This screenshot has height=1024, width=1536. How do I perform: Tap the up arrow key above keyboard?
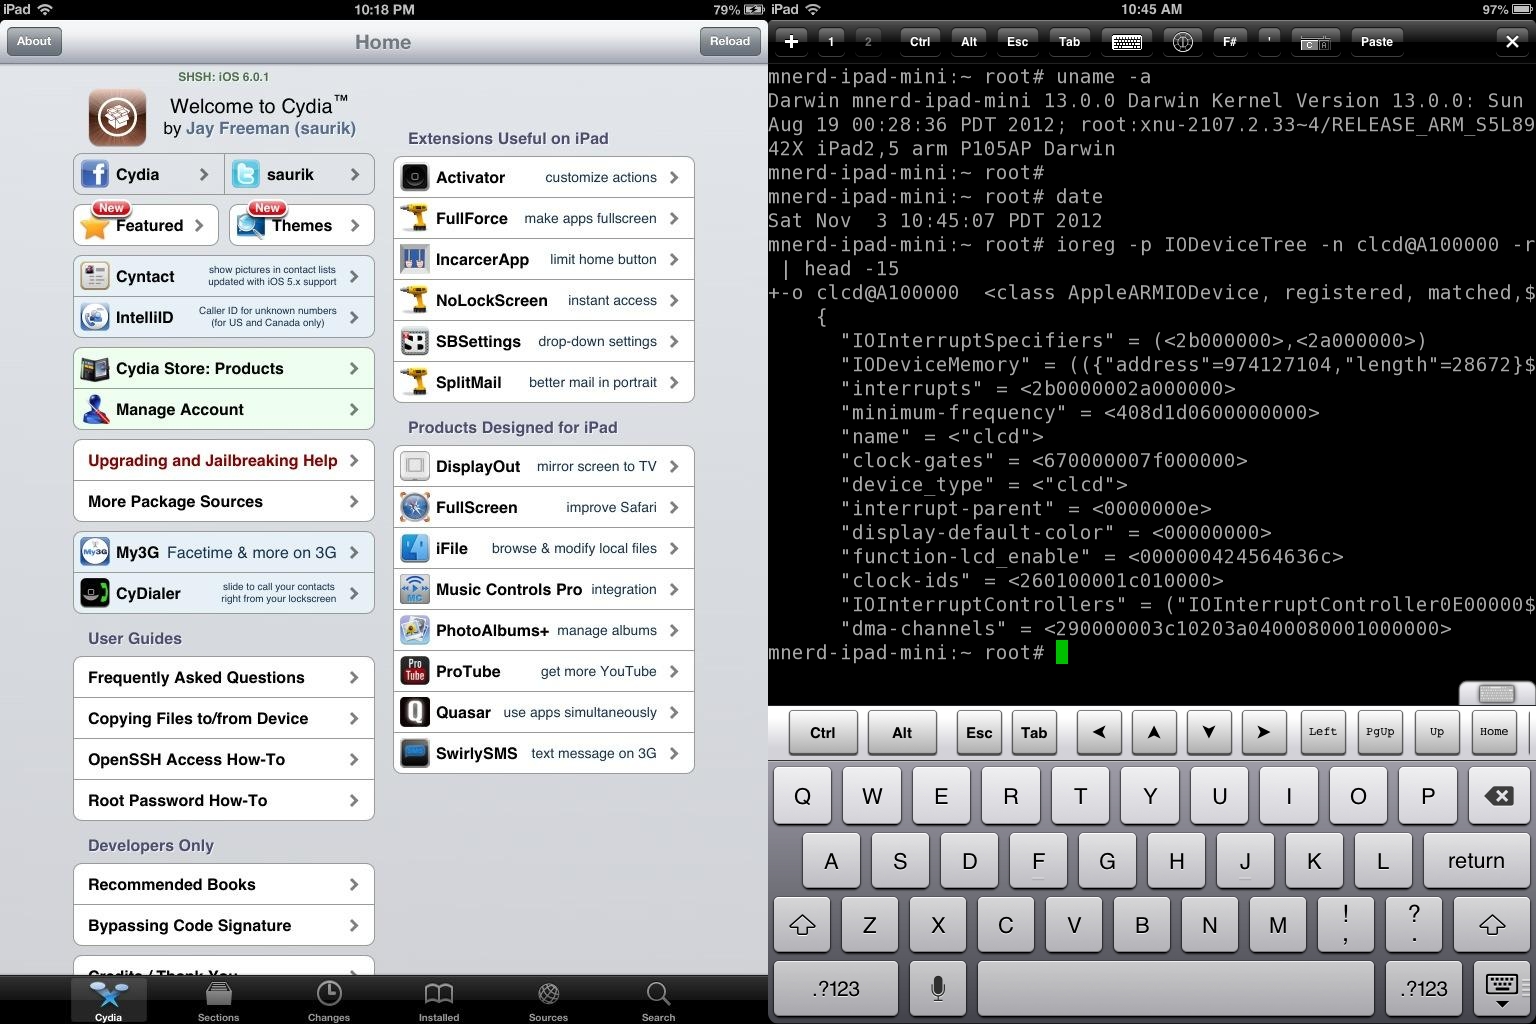(1154, 733)
